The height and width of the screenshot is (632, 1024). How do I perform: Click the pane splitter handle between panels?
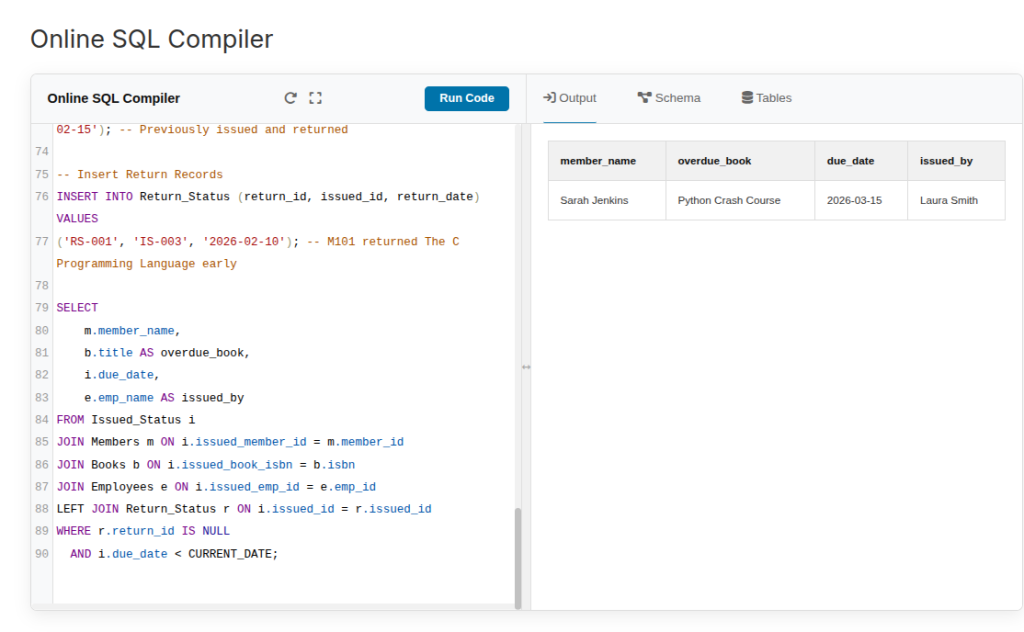(x=526, y=367)
